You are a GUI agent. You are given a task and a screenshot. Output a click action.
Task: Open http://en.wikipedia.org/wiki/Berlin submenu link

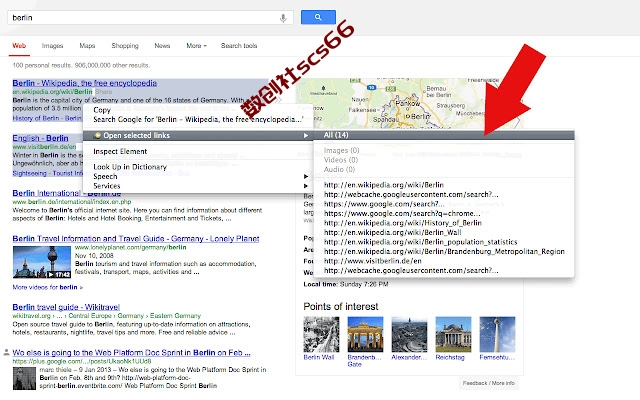click(x=384, y=185)
